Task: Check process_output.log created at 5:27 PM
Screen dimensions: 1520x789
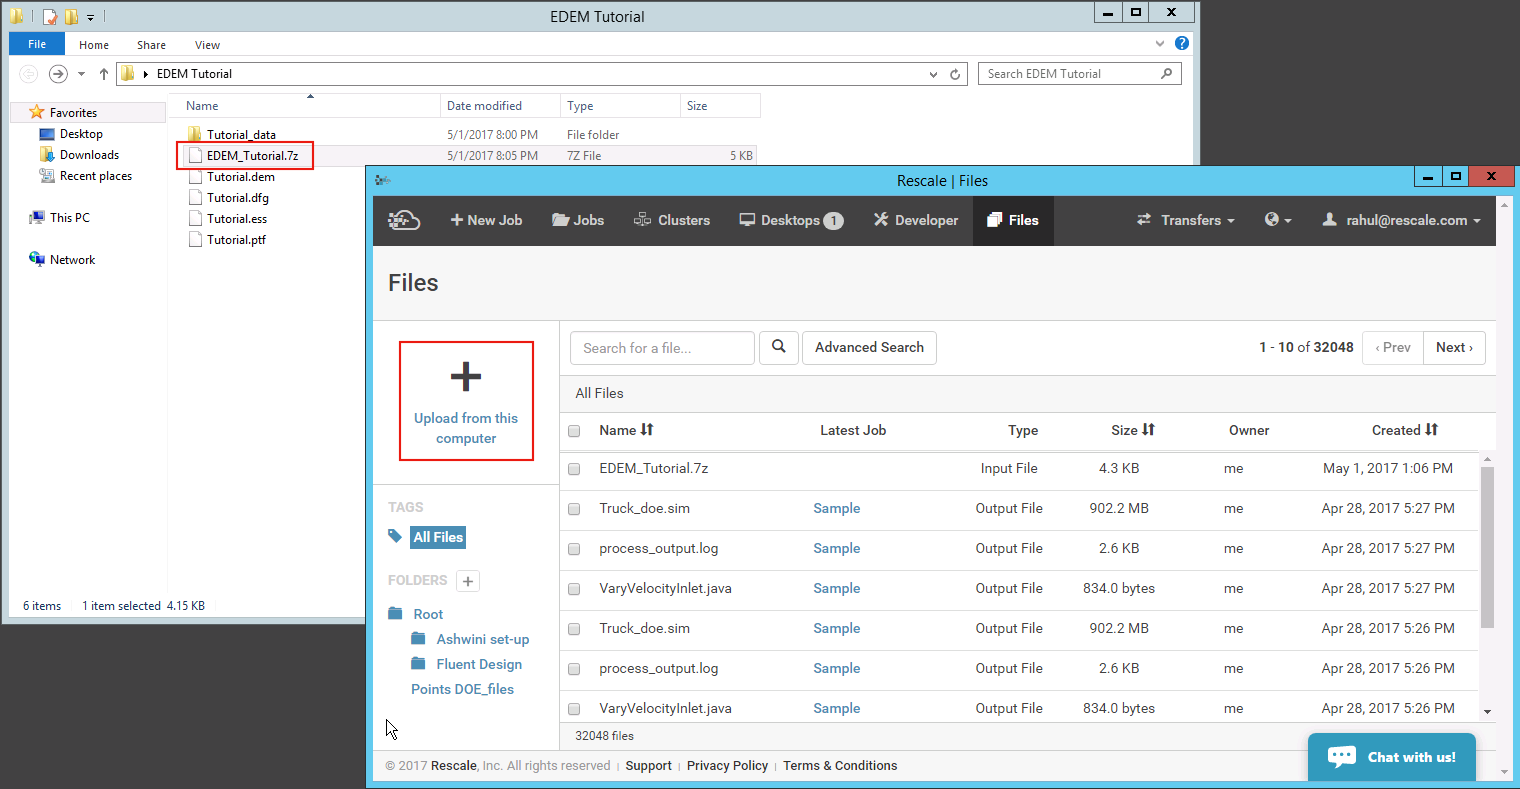Action: pos(574,549)
